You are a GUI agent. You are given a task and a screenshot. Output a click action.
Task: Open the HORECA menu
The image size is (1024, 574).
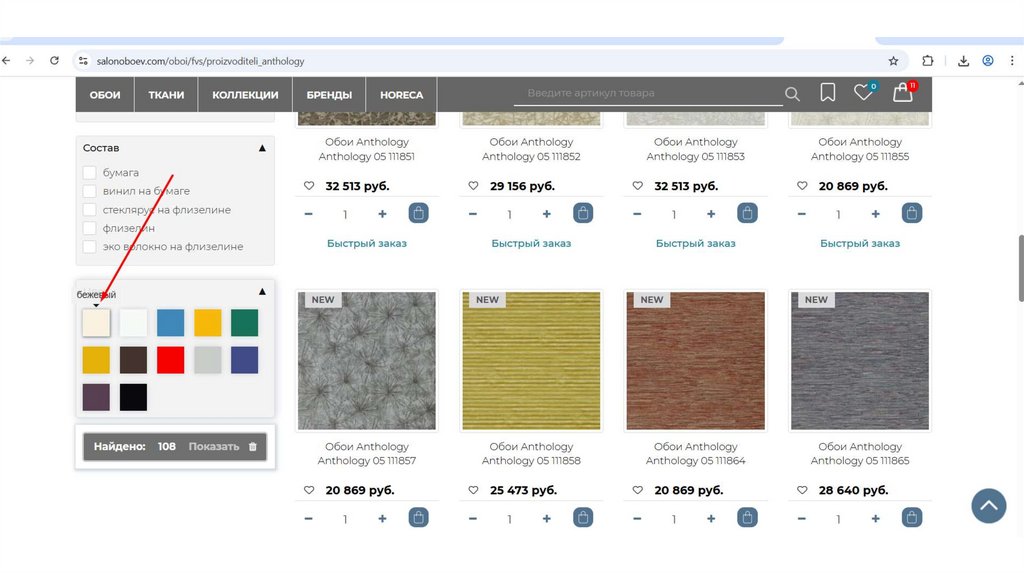click(402, 95)
